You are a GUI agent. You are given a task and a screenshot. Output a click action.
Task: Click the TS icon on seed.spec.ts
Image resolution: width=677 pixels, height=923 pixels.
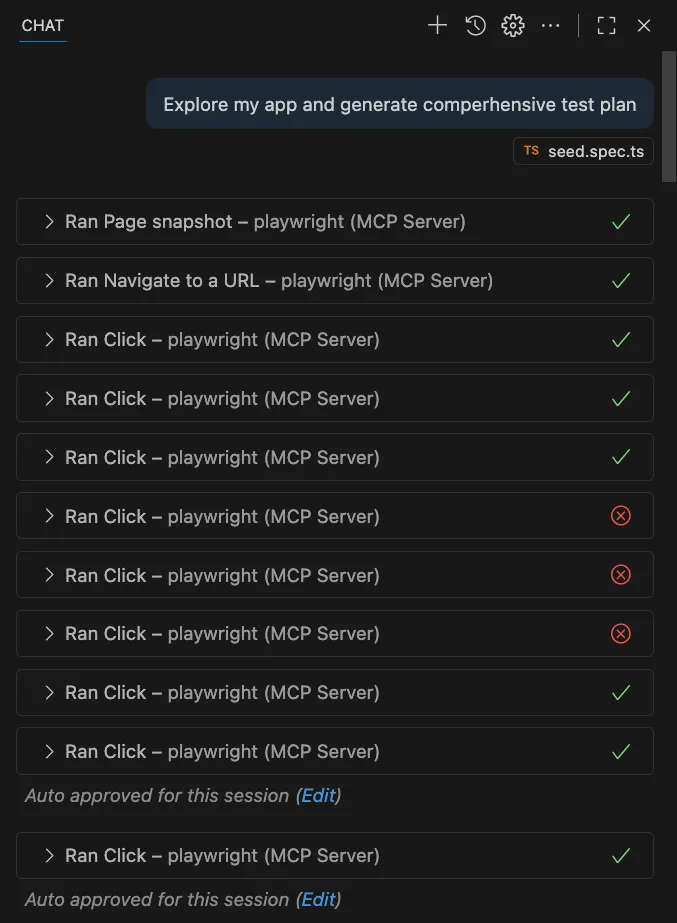tap(531, 152)
